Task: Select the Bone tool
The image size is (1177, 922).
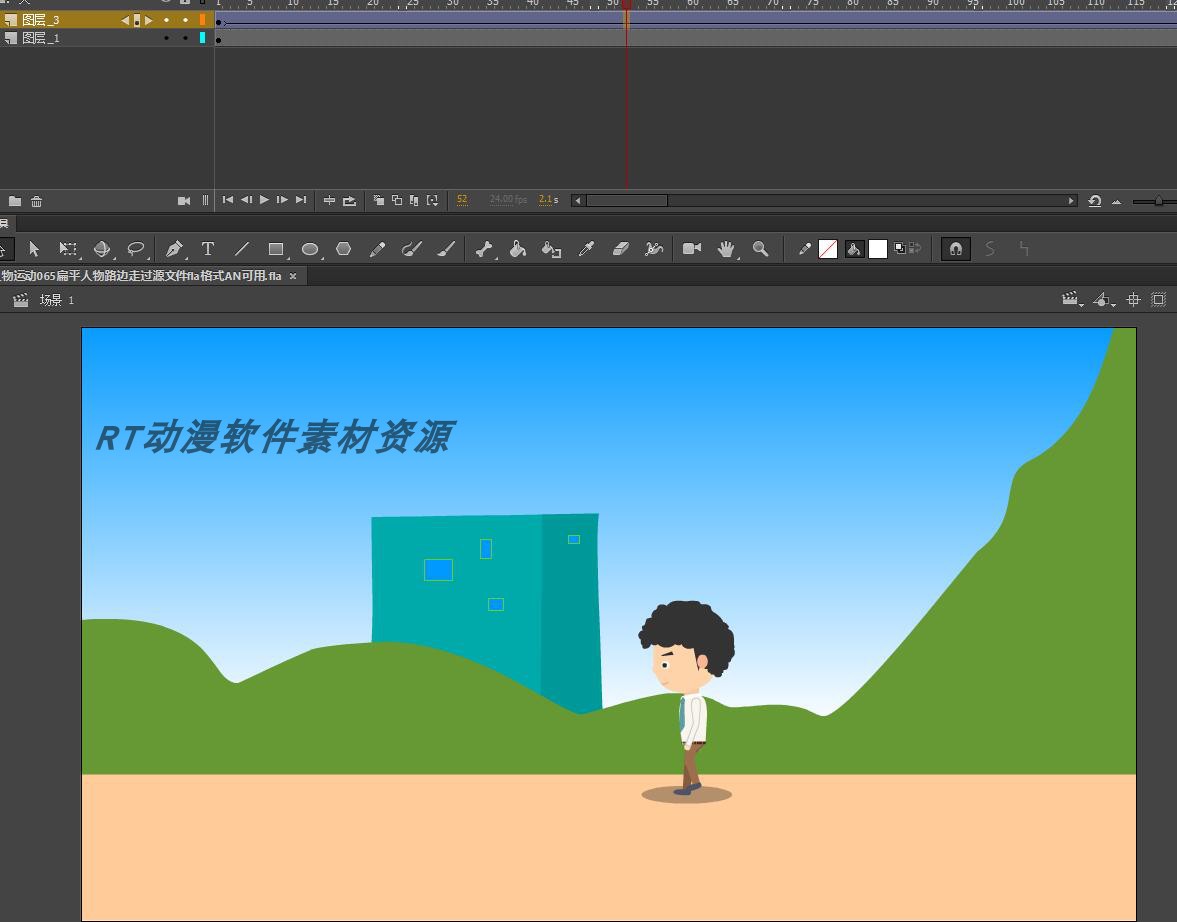Action: (484, 249)
